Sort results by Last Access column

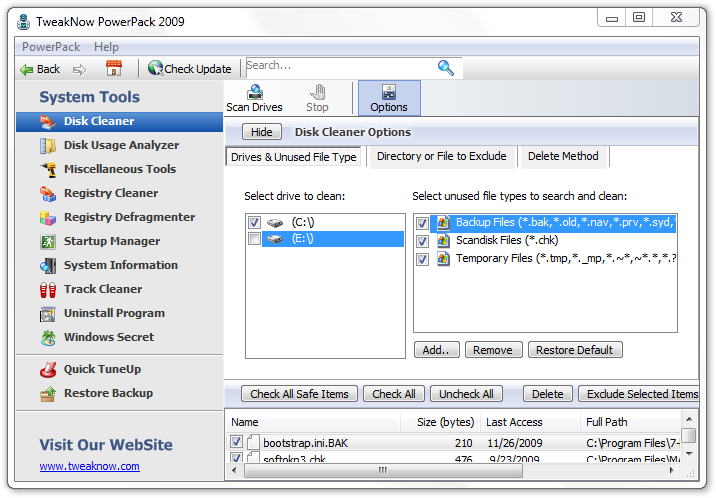coord(530,422)
